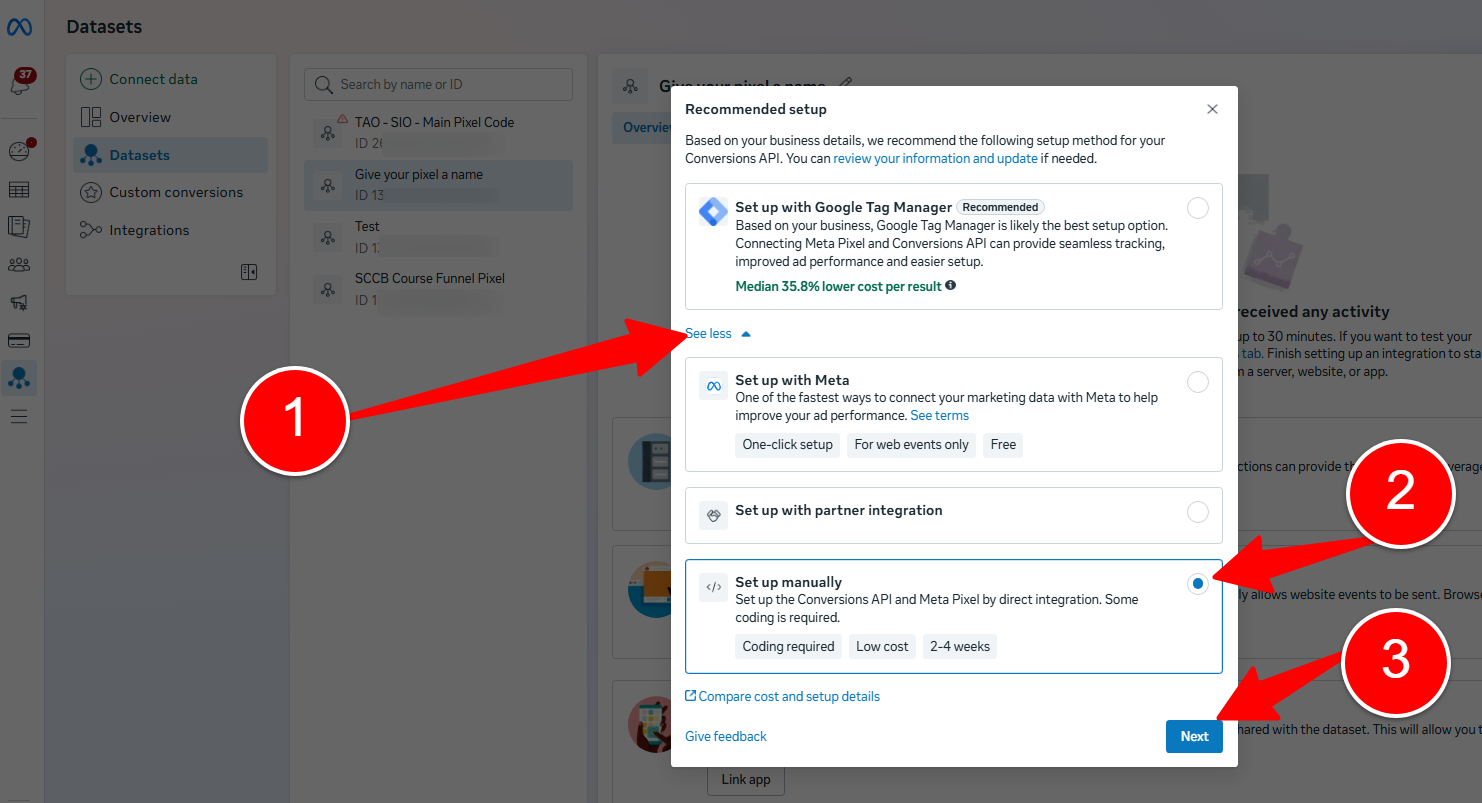Click the Coding required tag
The width and height of the screenshot is (1482, 803).
pyautogui.click(x=788, y=647)
